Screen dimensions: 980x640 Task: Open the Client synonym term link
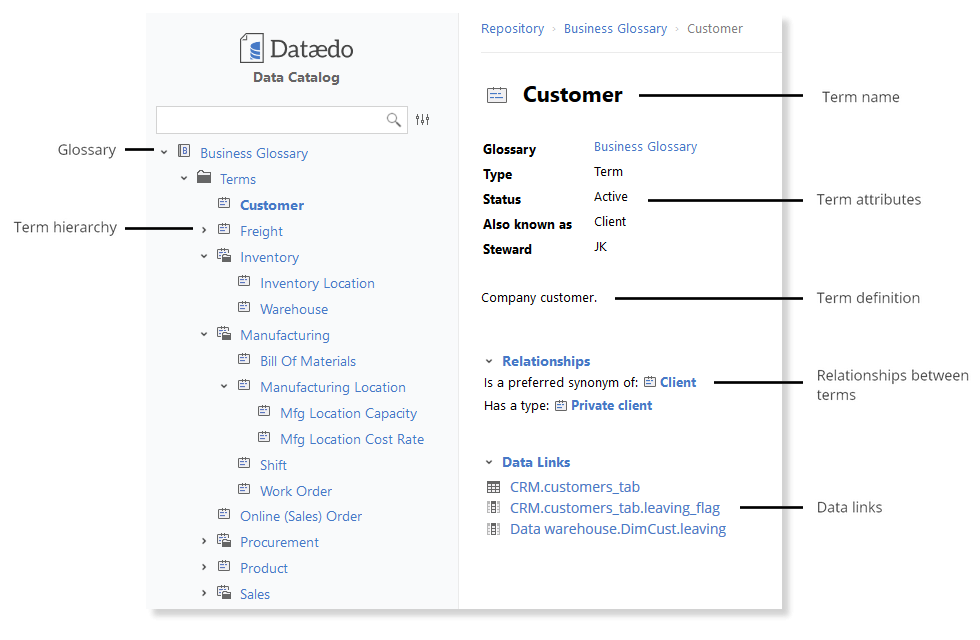tap(678, 382)
